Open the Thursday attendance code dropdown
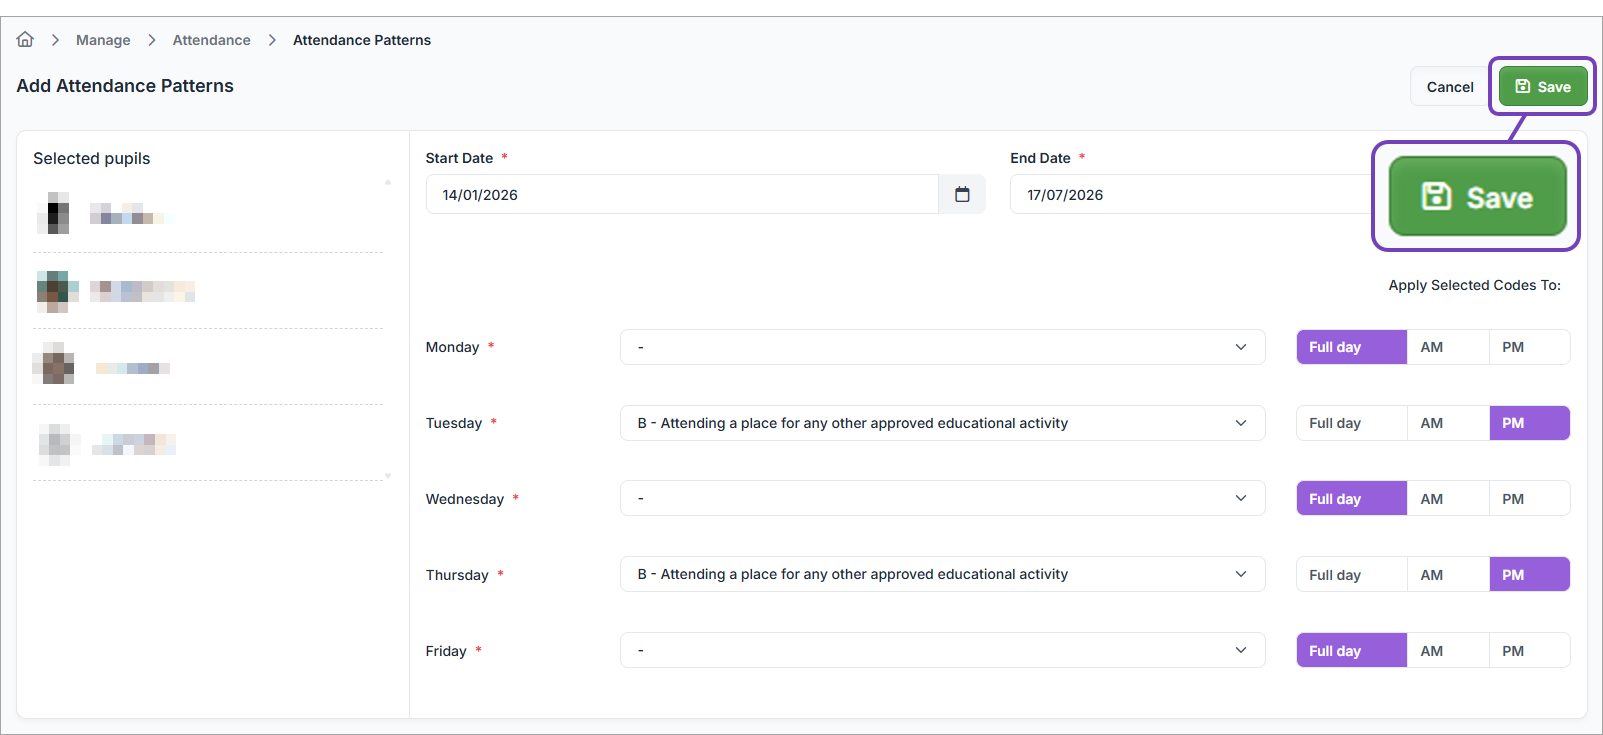The image size is (1603, 735). (x=942, y=575)
